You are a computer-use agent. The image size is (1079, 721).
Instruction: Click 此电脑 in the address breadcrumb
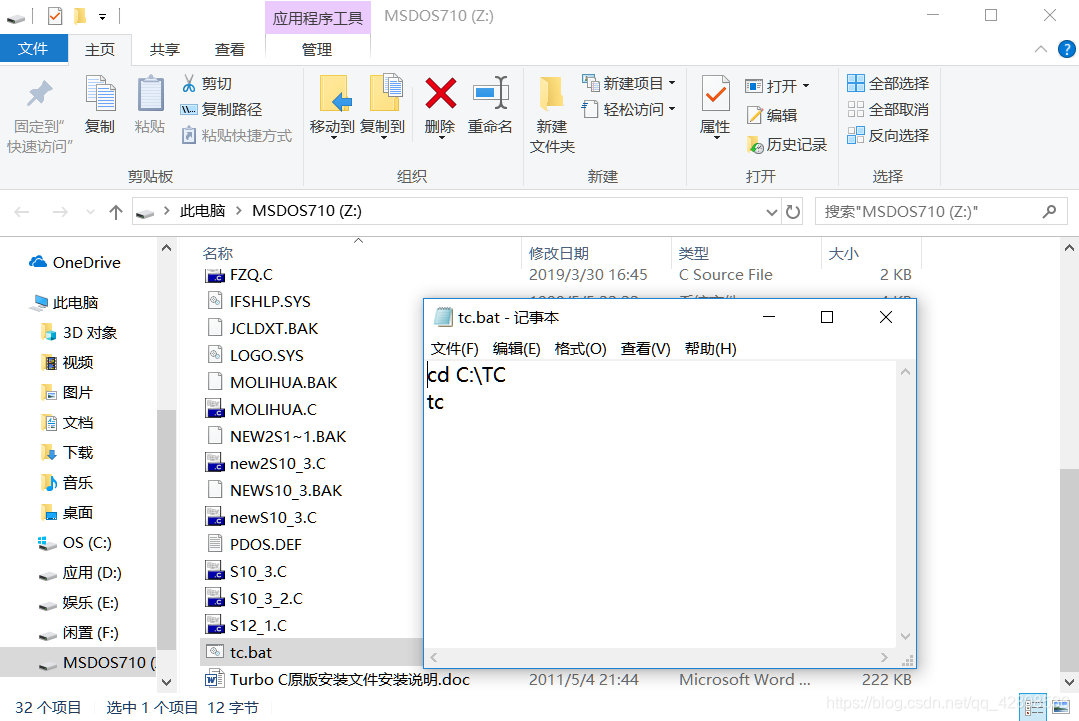202,211
